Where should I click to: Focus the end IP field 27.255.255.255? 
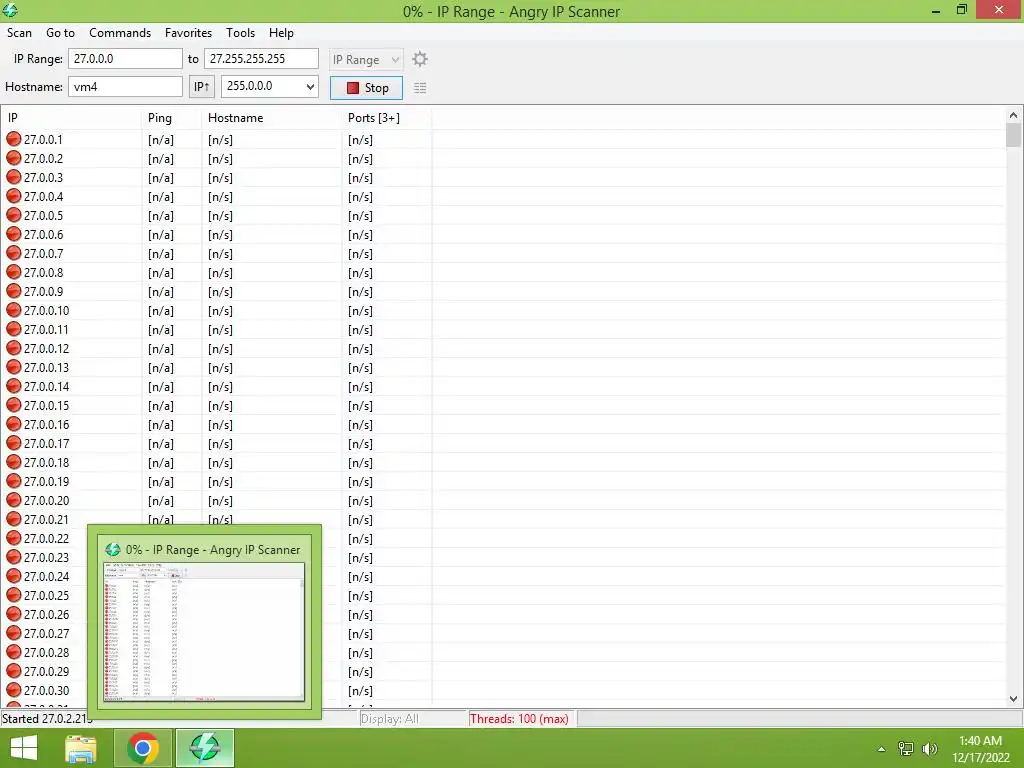[261, 59]
